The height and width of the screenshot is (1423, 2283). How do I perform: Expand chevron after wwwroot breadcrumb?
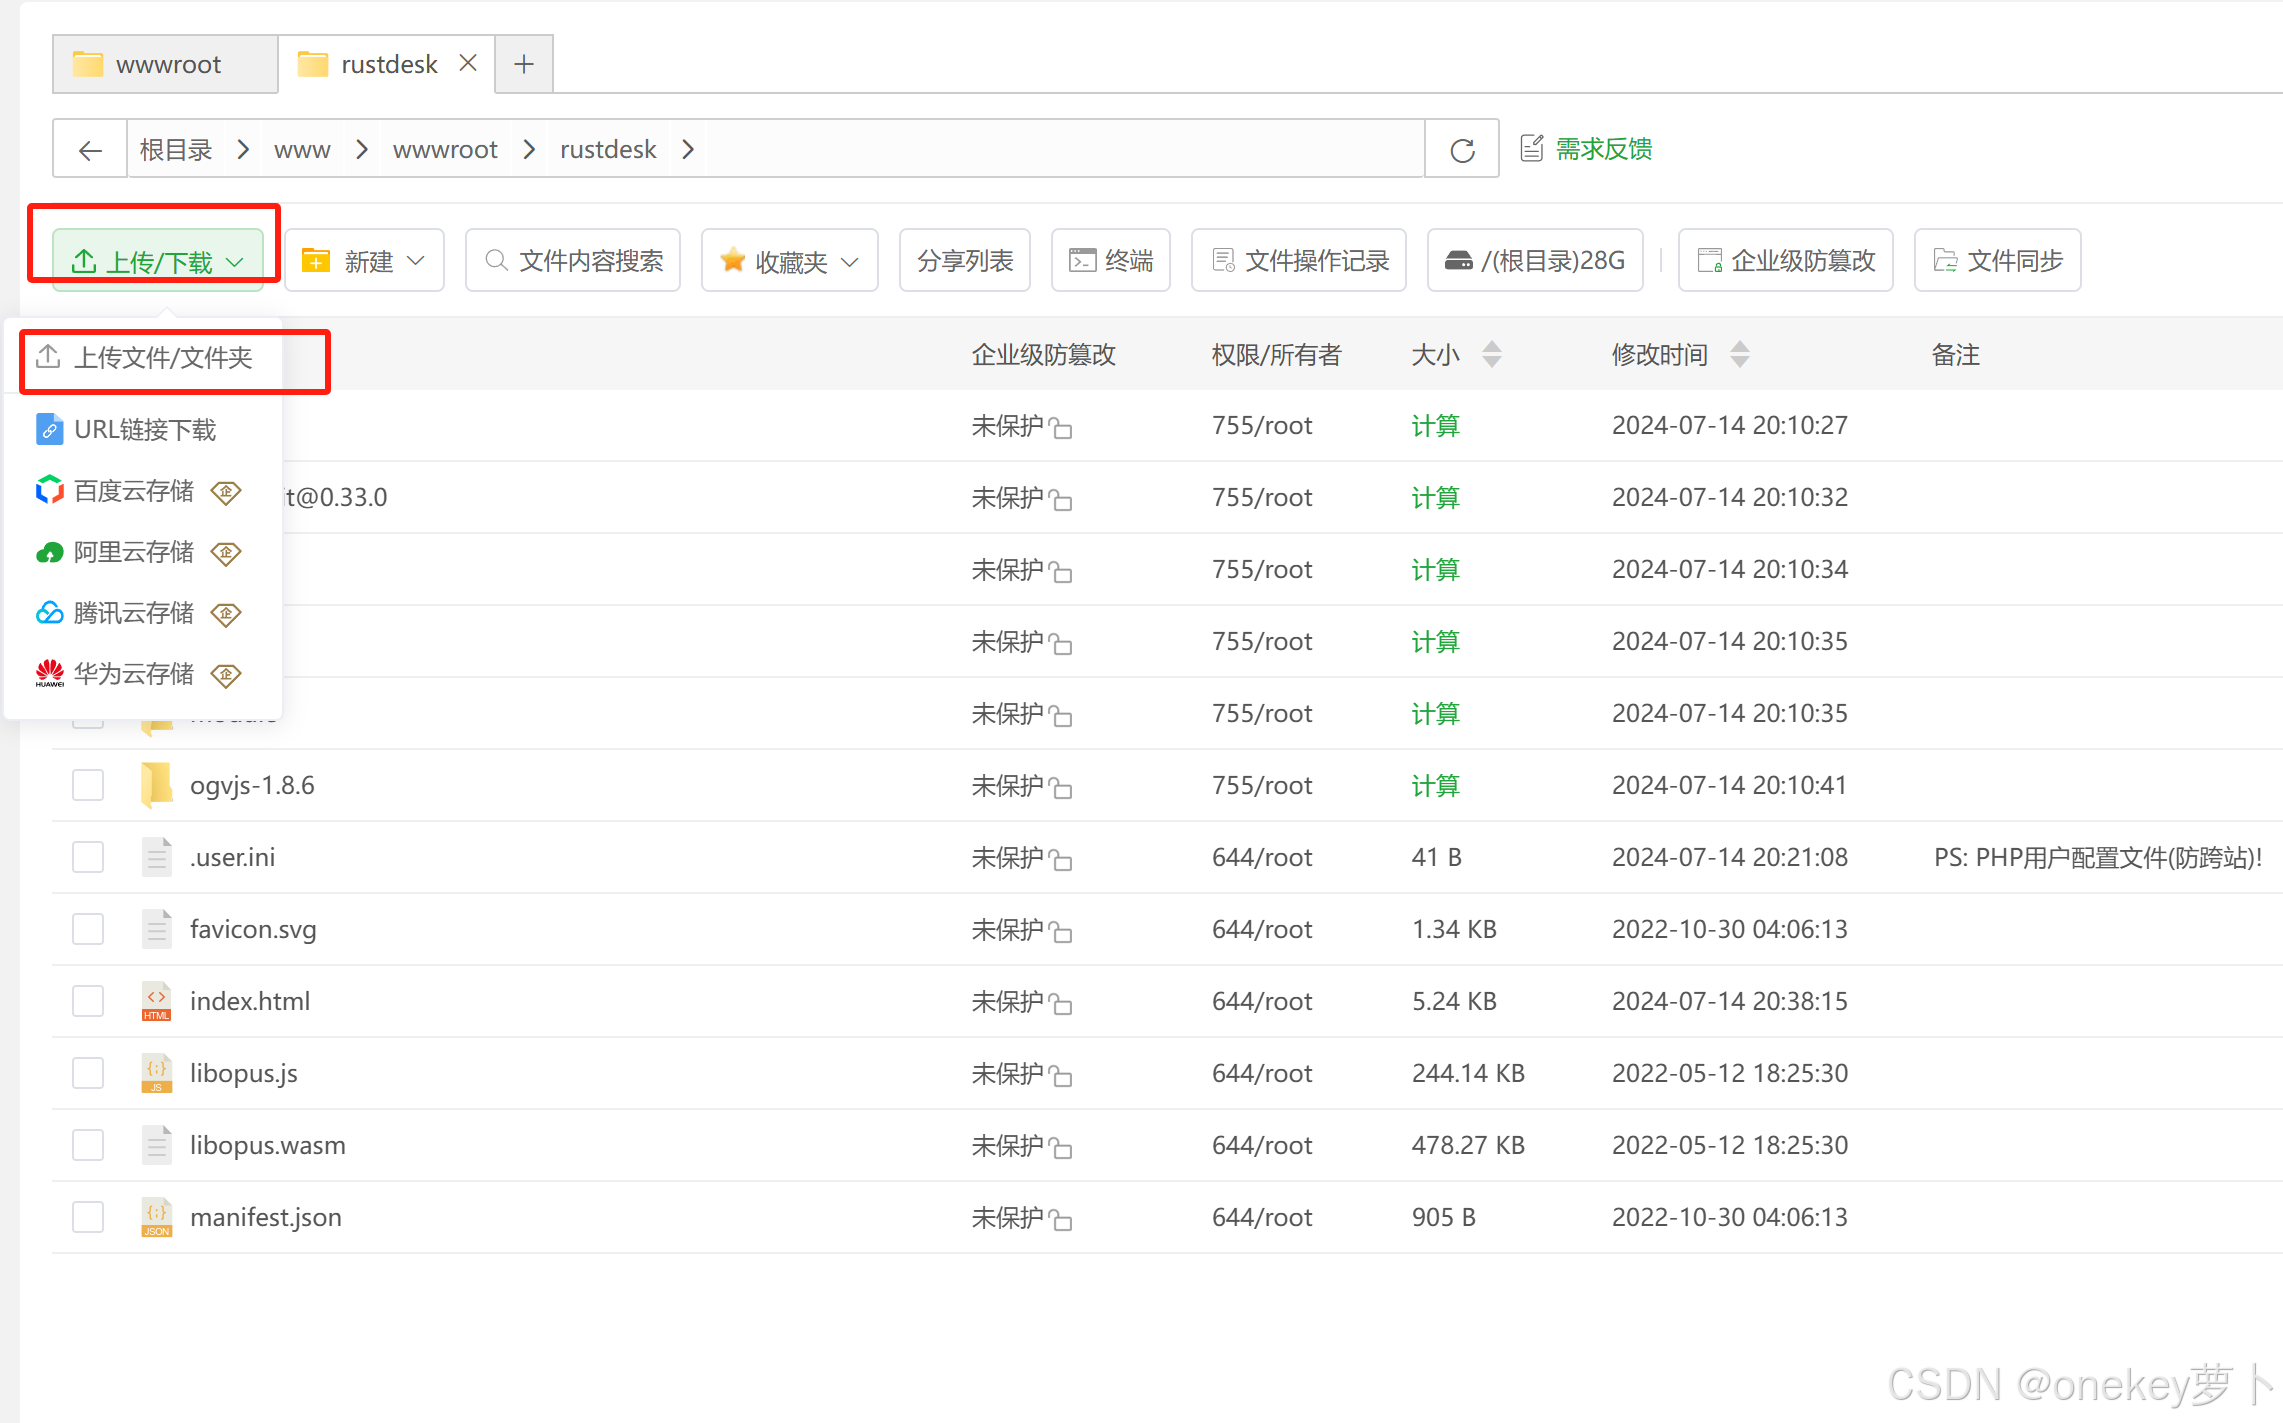point(529,150)
